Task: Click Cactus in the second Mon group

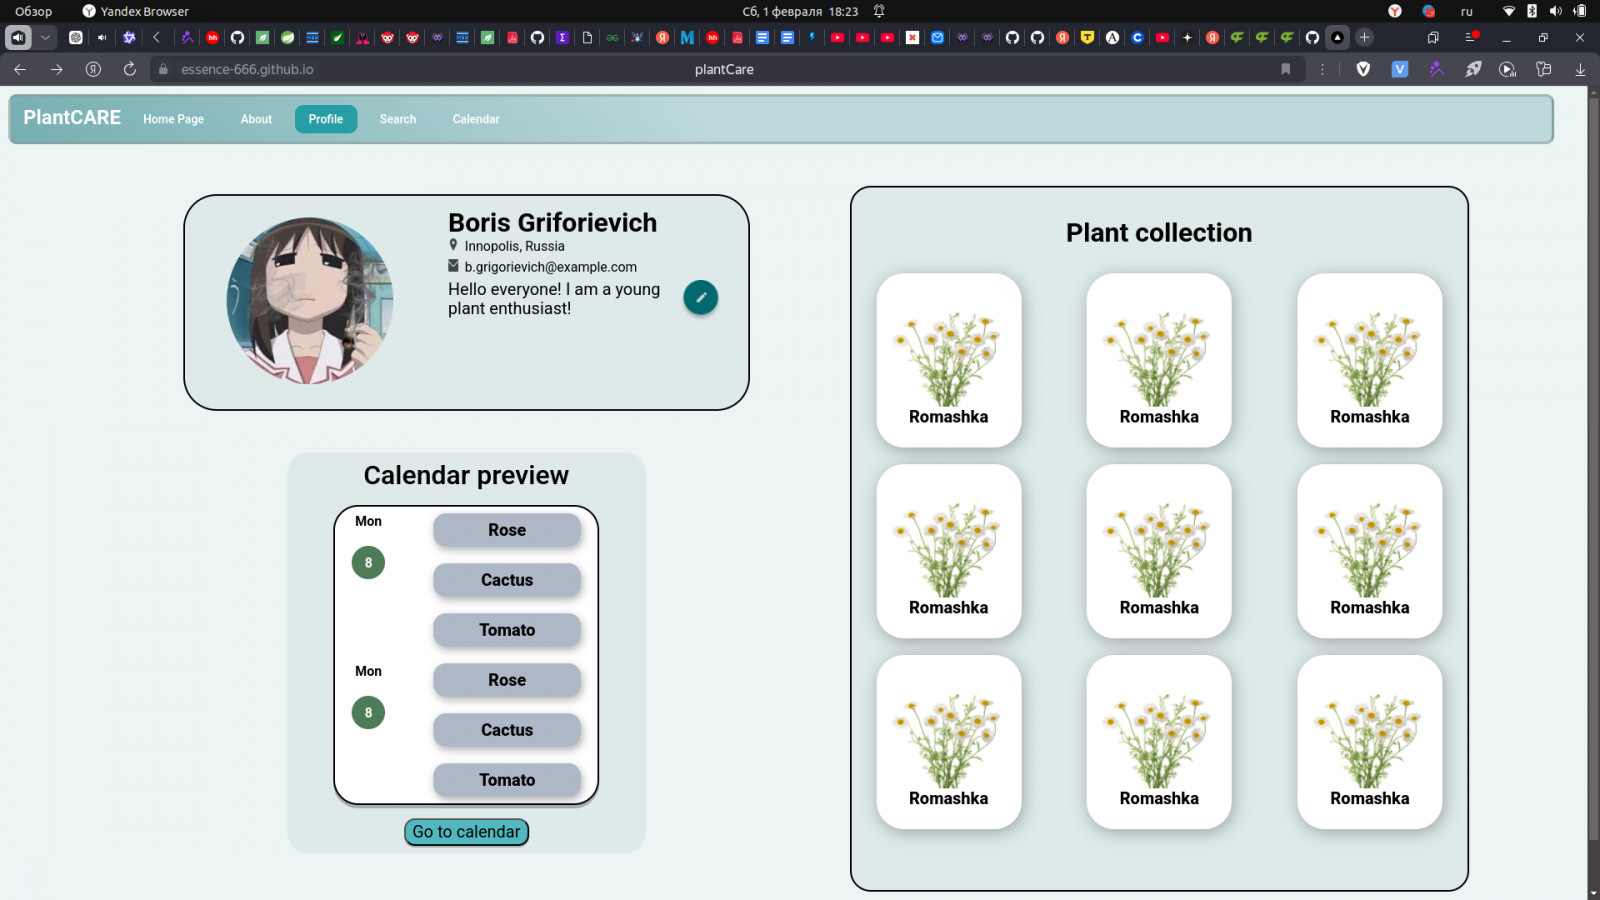Action: pyautogui.click(x=507, y=730)
